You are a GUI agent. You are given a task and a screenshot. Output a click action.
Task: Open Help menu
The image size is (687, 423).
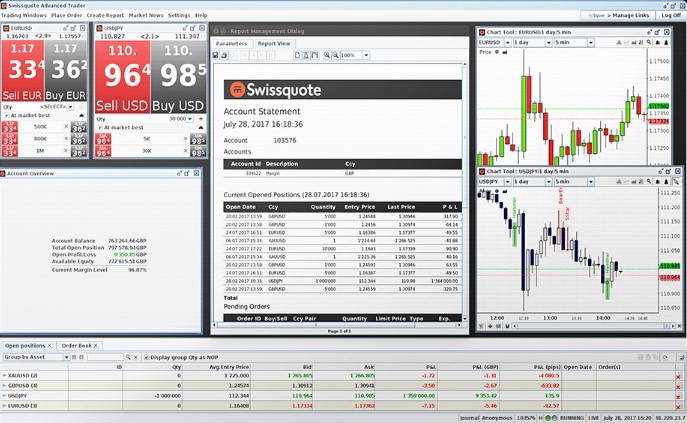click(x=201, y=15)
